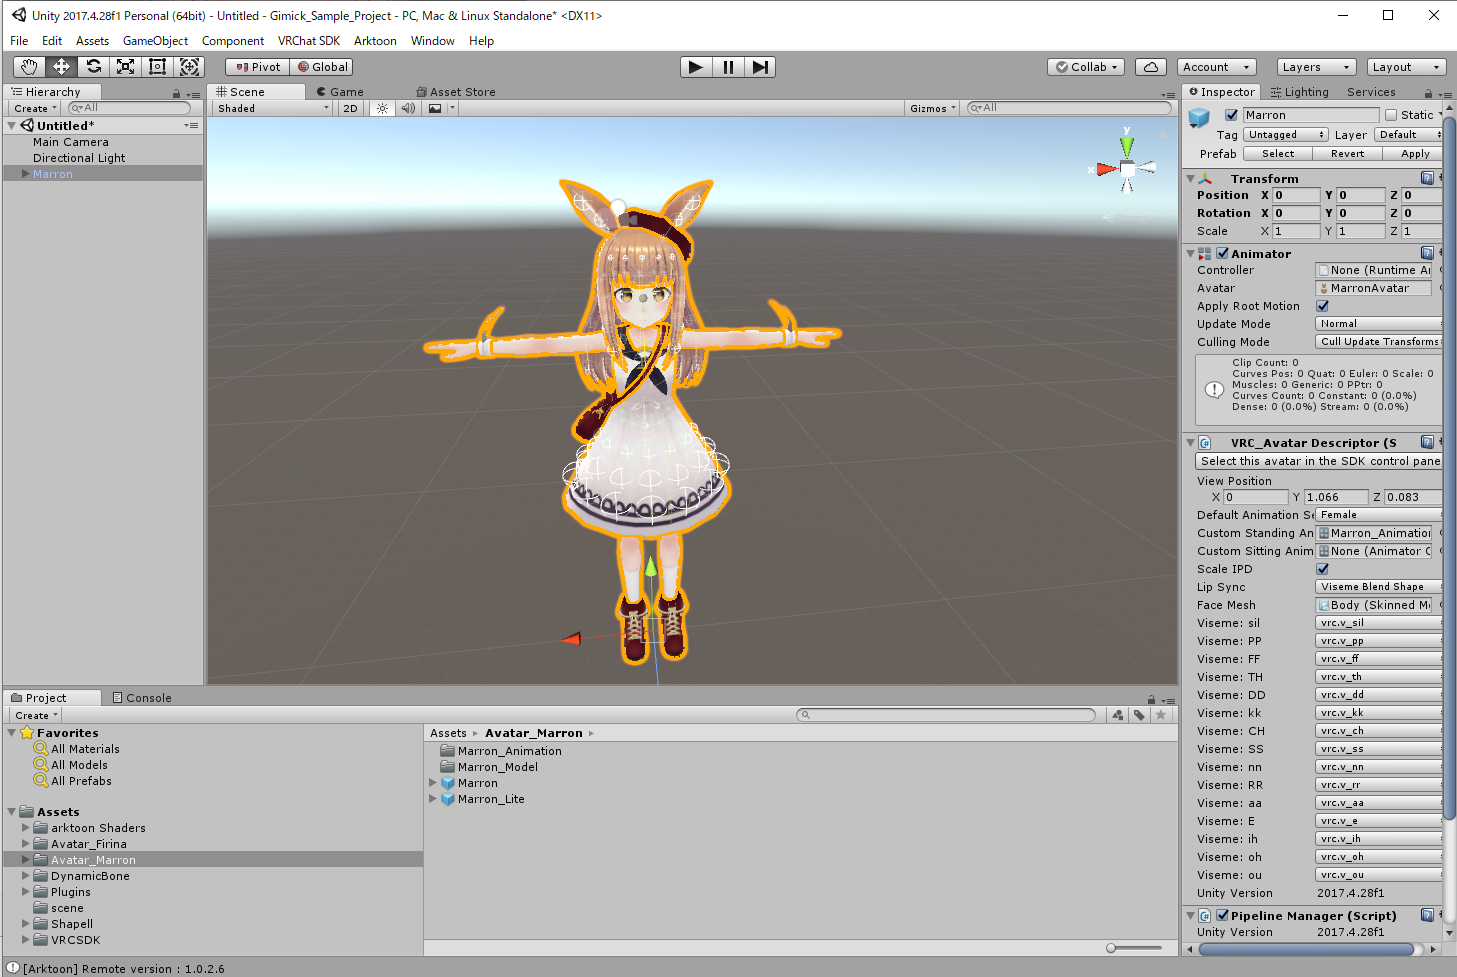Open the Account dropdown
This screenshot has height=977, width=1457.
1216,67
